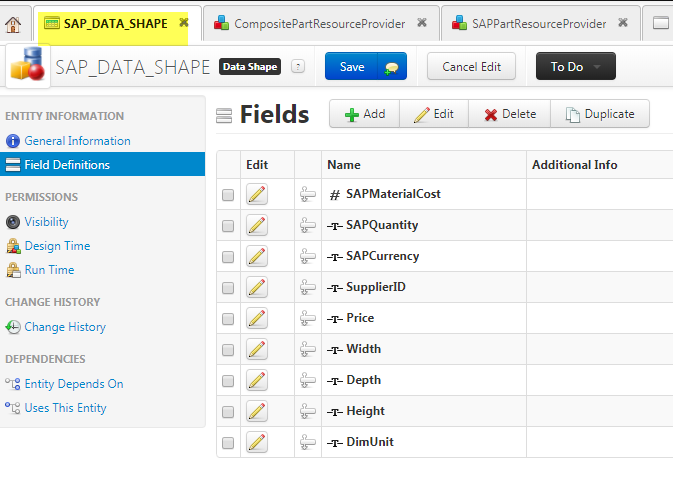Click the Edit toolbar button
Screen dimensions: 673x483
click(434, 114)
